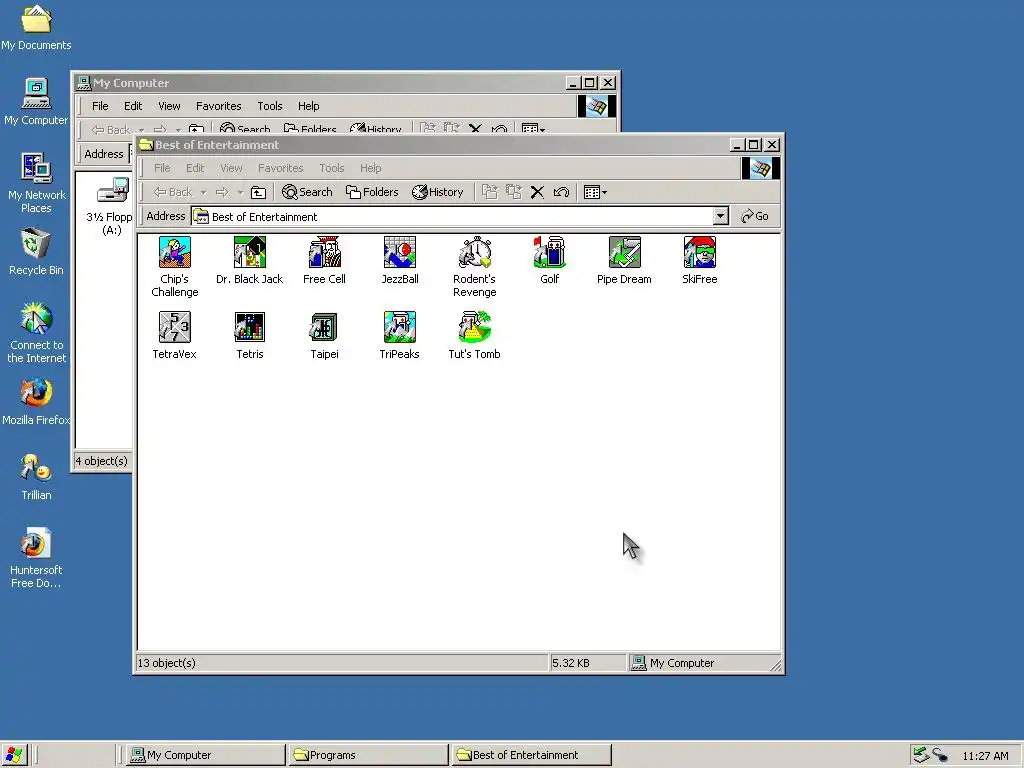The image size is (1024, 768).
Task: Open File menu in Best of Entertainment window
Action: click(162, 168)
